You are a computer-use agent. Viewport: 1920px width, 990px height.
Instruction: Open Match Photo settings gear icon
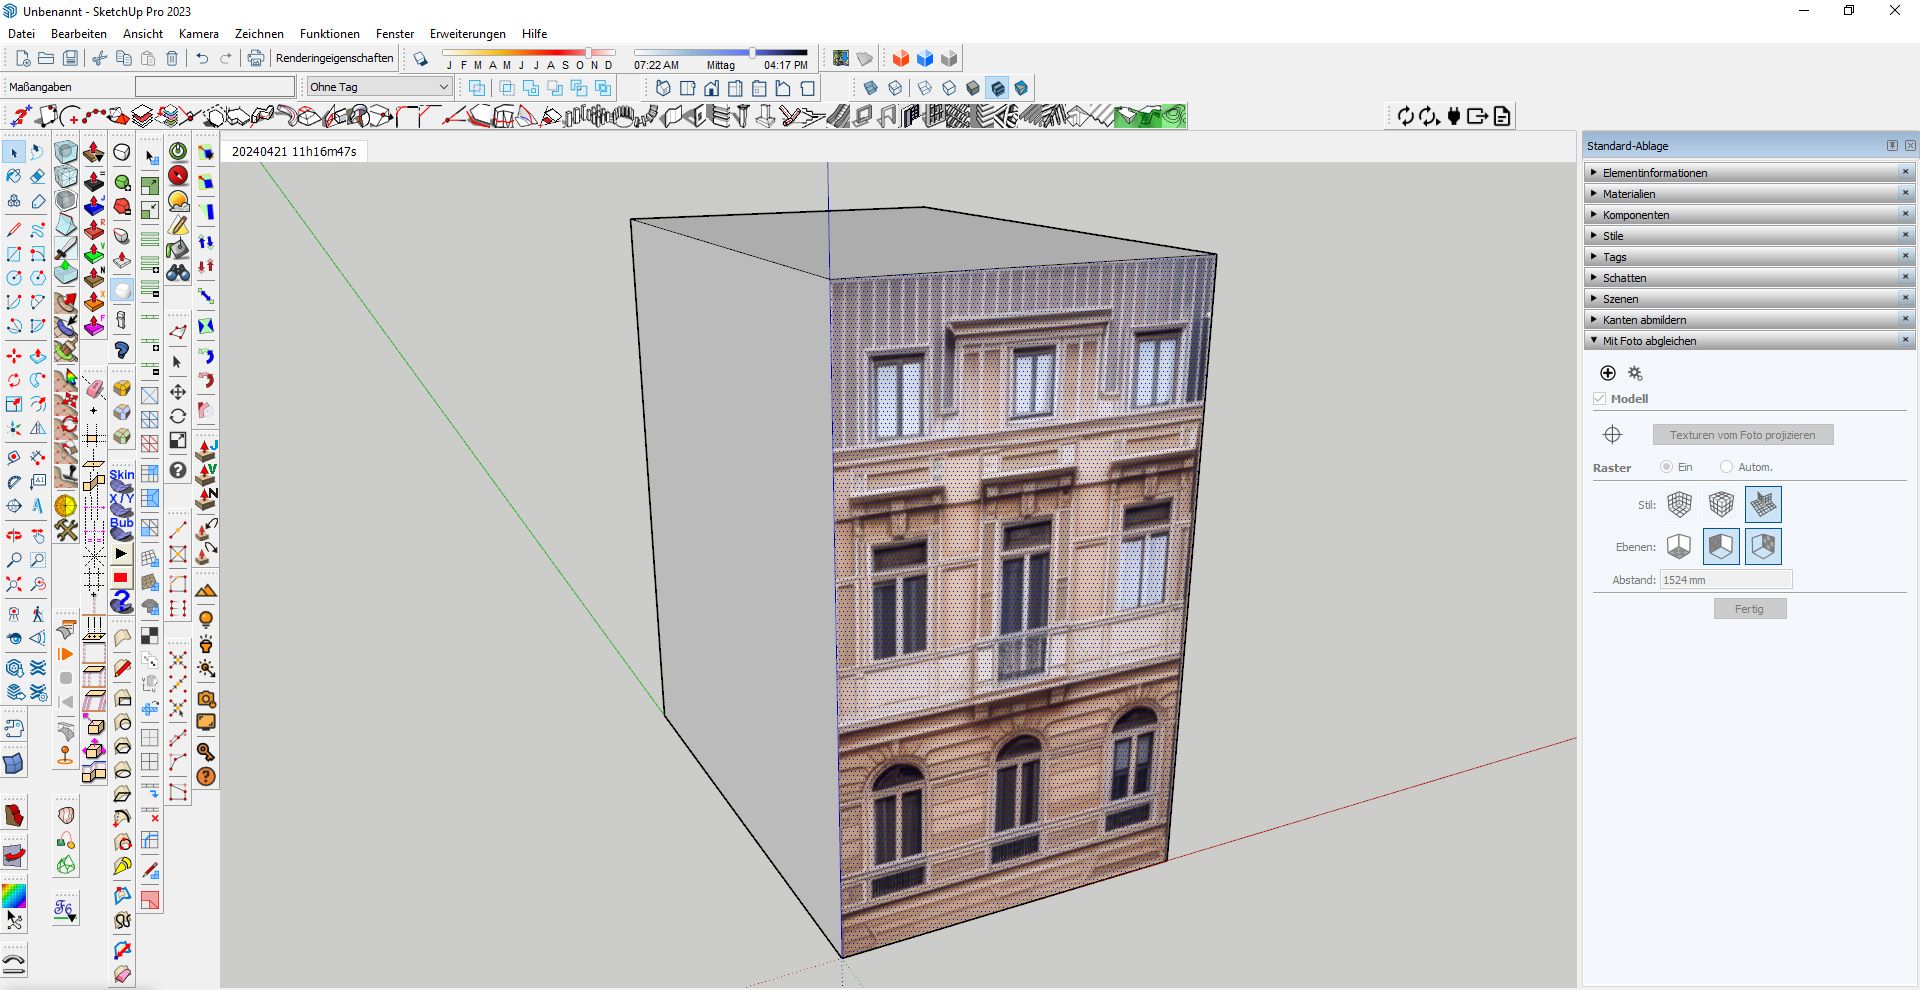click(x=1636, y=373)
